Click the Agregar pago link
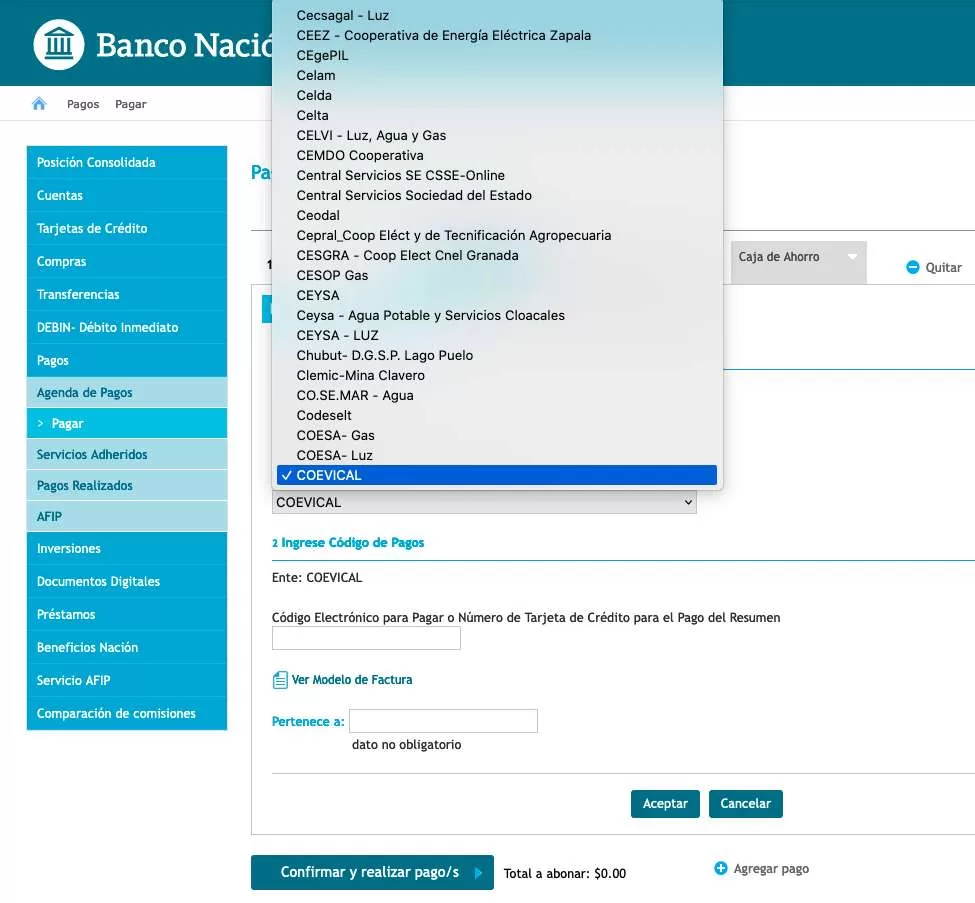The width and height of the screenshot is (975, 903). 771,869
